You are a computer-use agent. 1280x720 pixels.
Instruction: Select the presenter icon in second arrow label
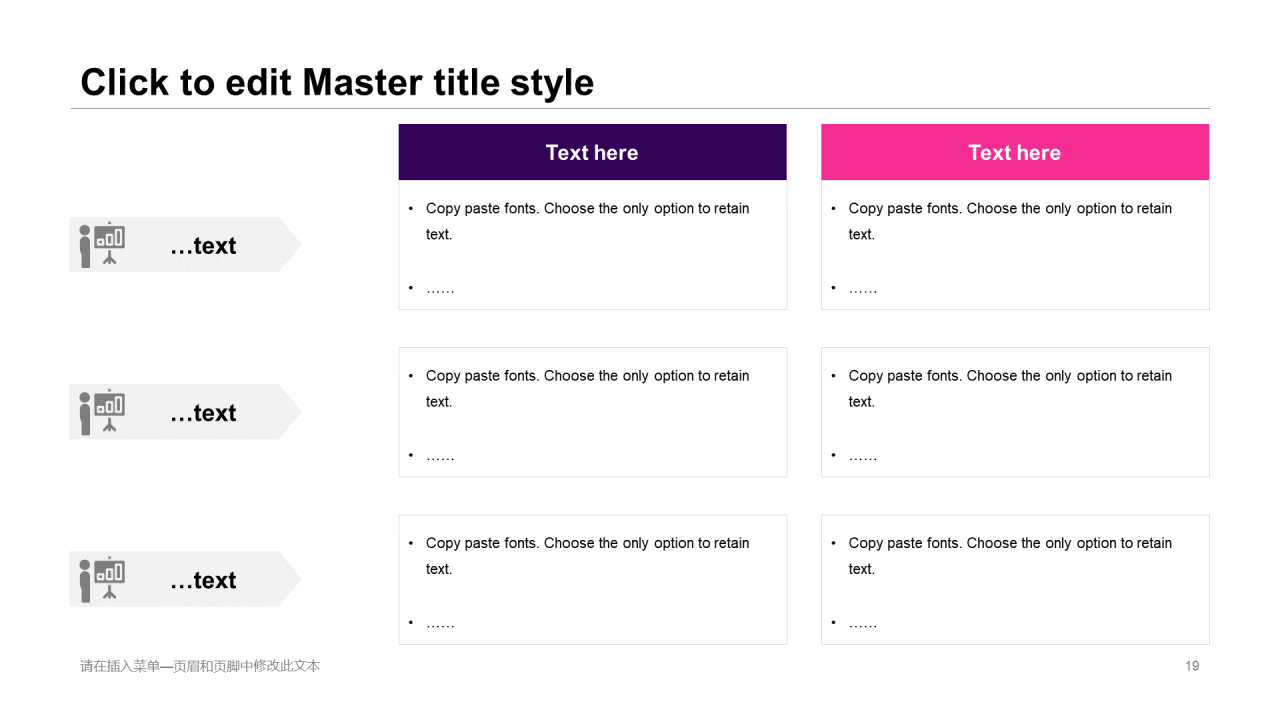(x=102, y=411)
